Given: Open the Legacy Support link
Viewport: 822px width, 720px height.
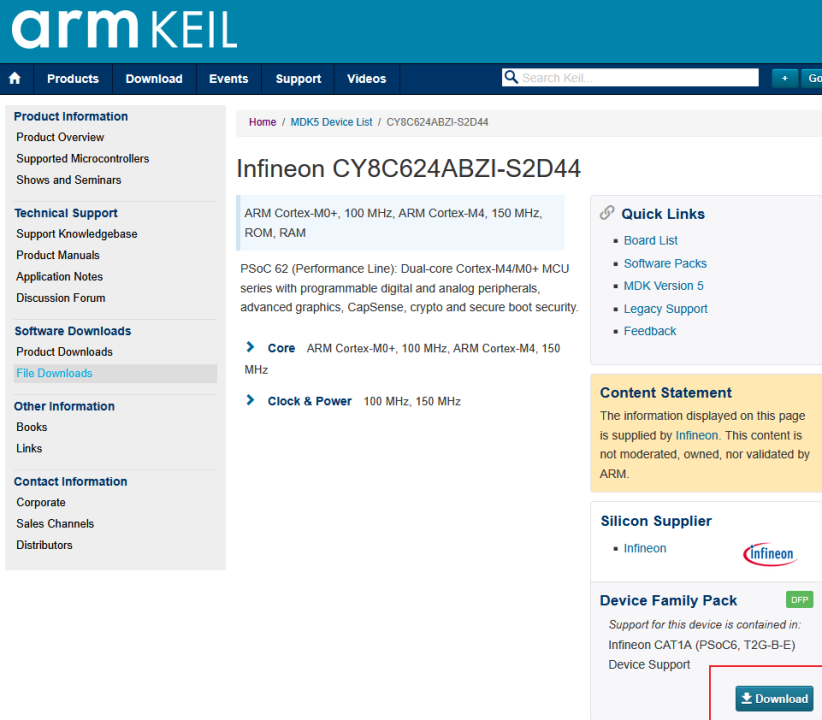Looking at the screenshot, I should [x=665, y=309].
